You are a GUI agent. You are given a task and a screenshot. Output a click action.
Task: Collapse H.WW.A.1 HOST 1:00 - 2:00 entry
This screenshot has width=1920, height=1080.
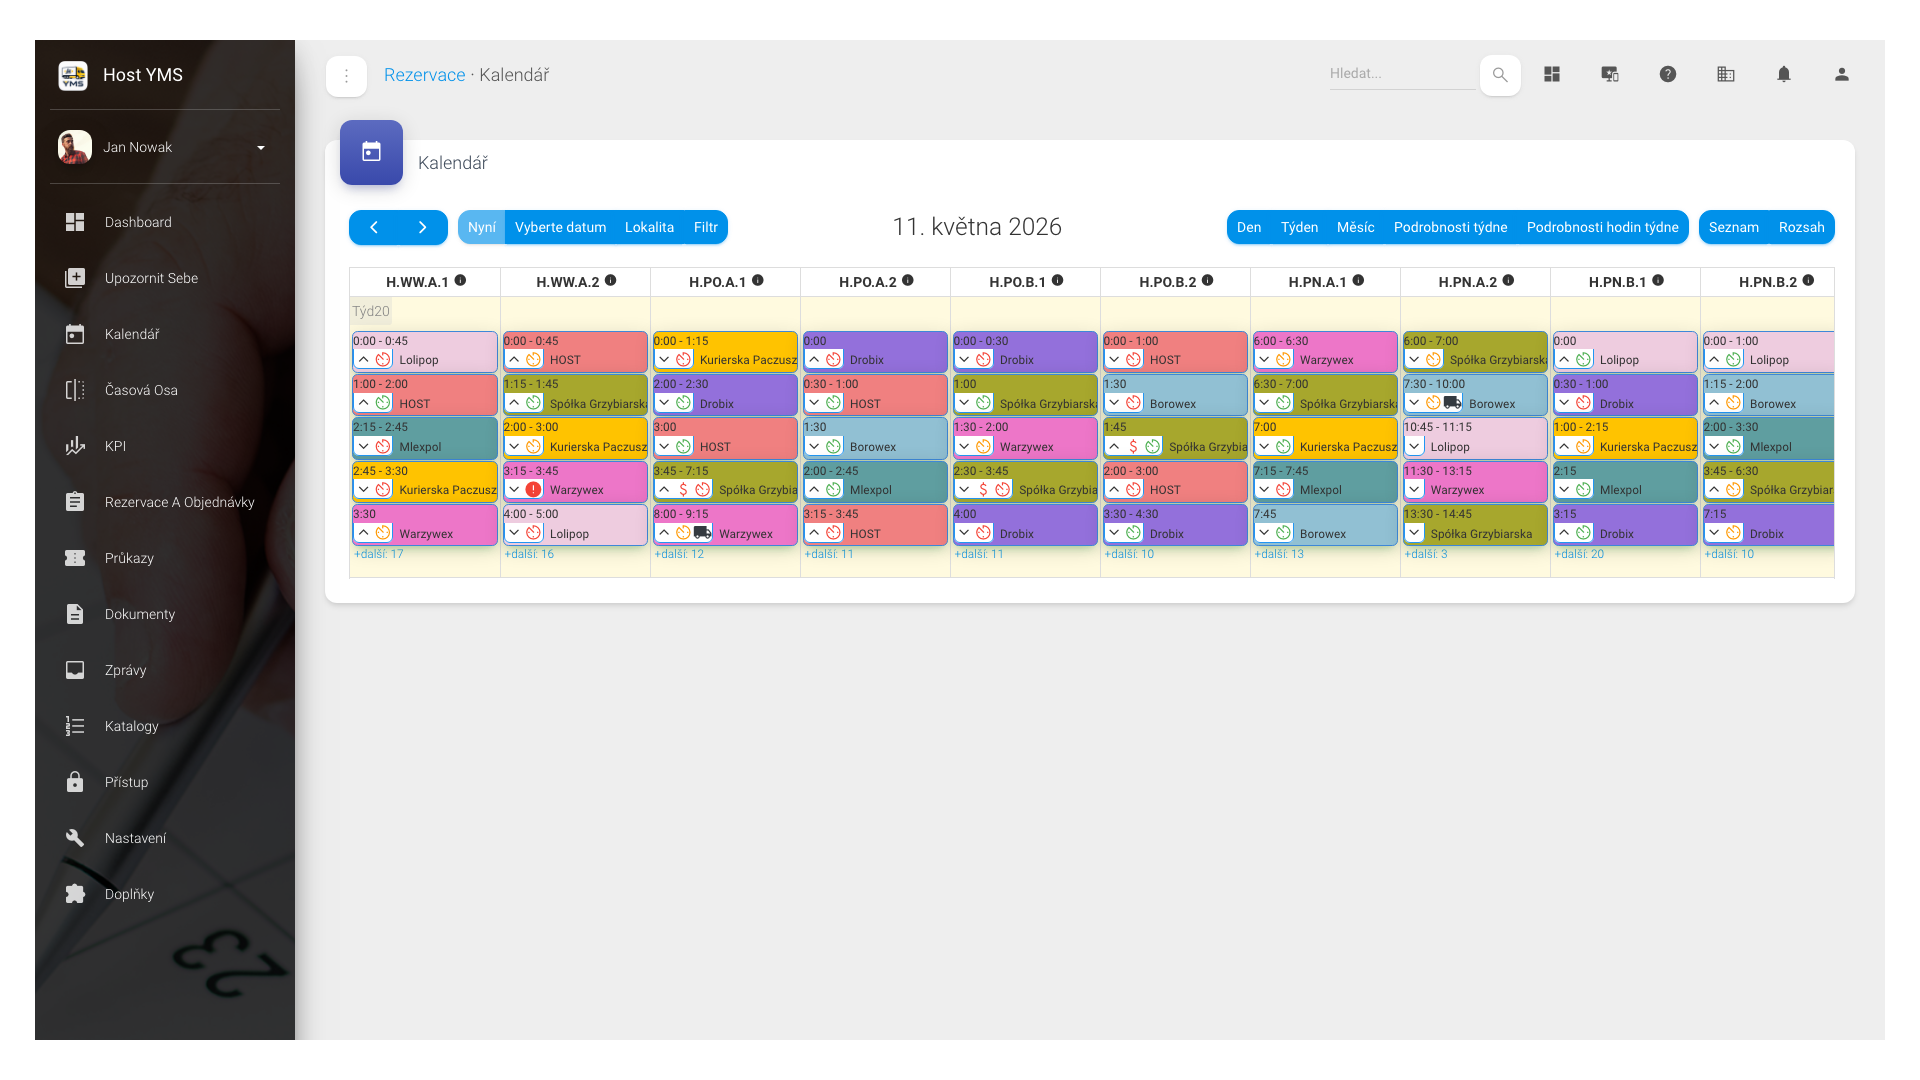[364, 403]
